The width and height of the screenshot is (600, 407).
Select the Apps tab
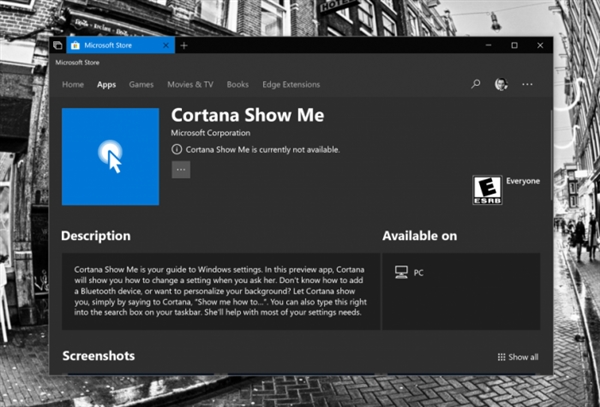coord(106,84)
